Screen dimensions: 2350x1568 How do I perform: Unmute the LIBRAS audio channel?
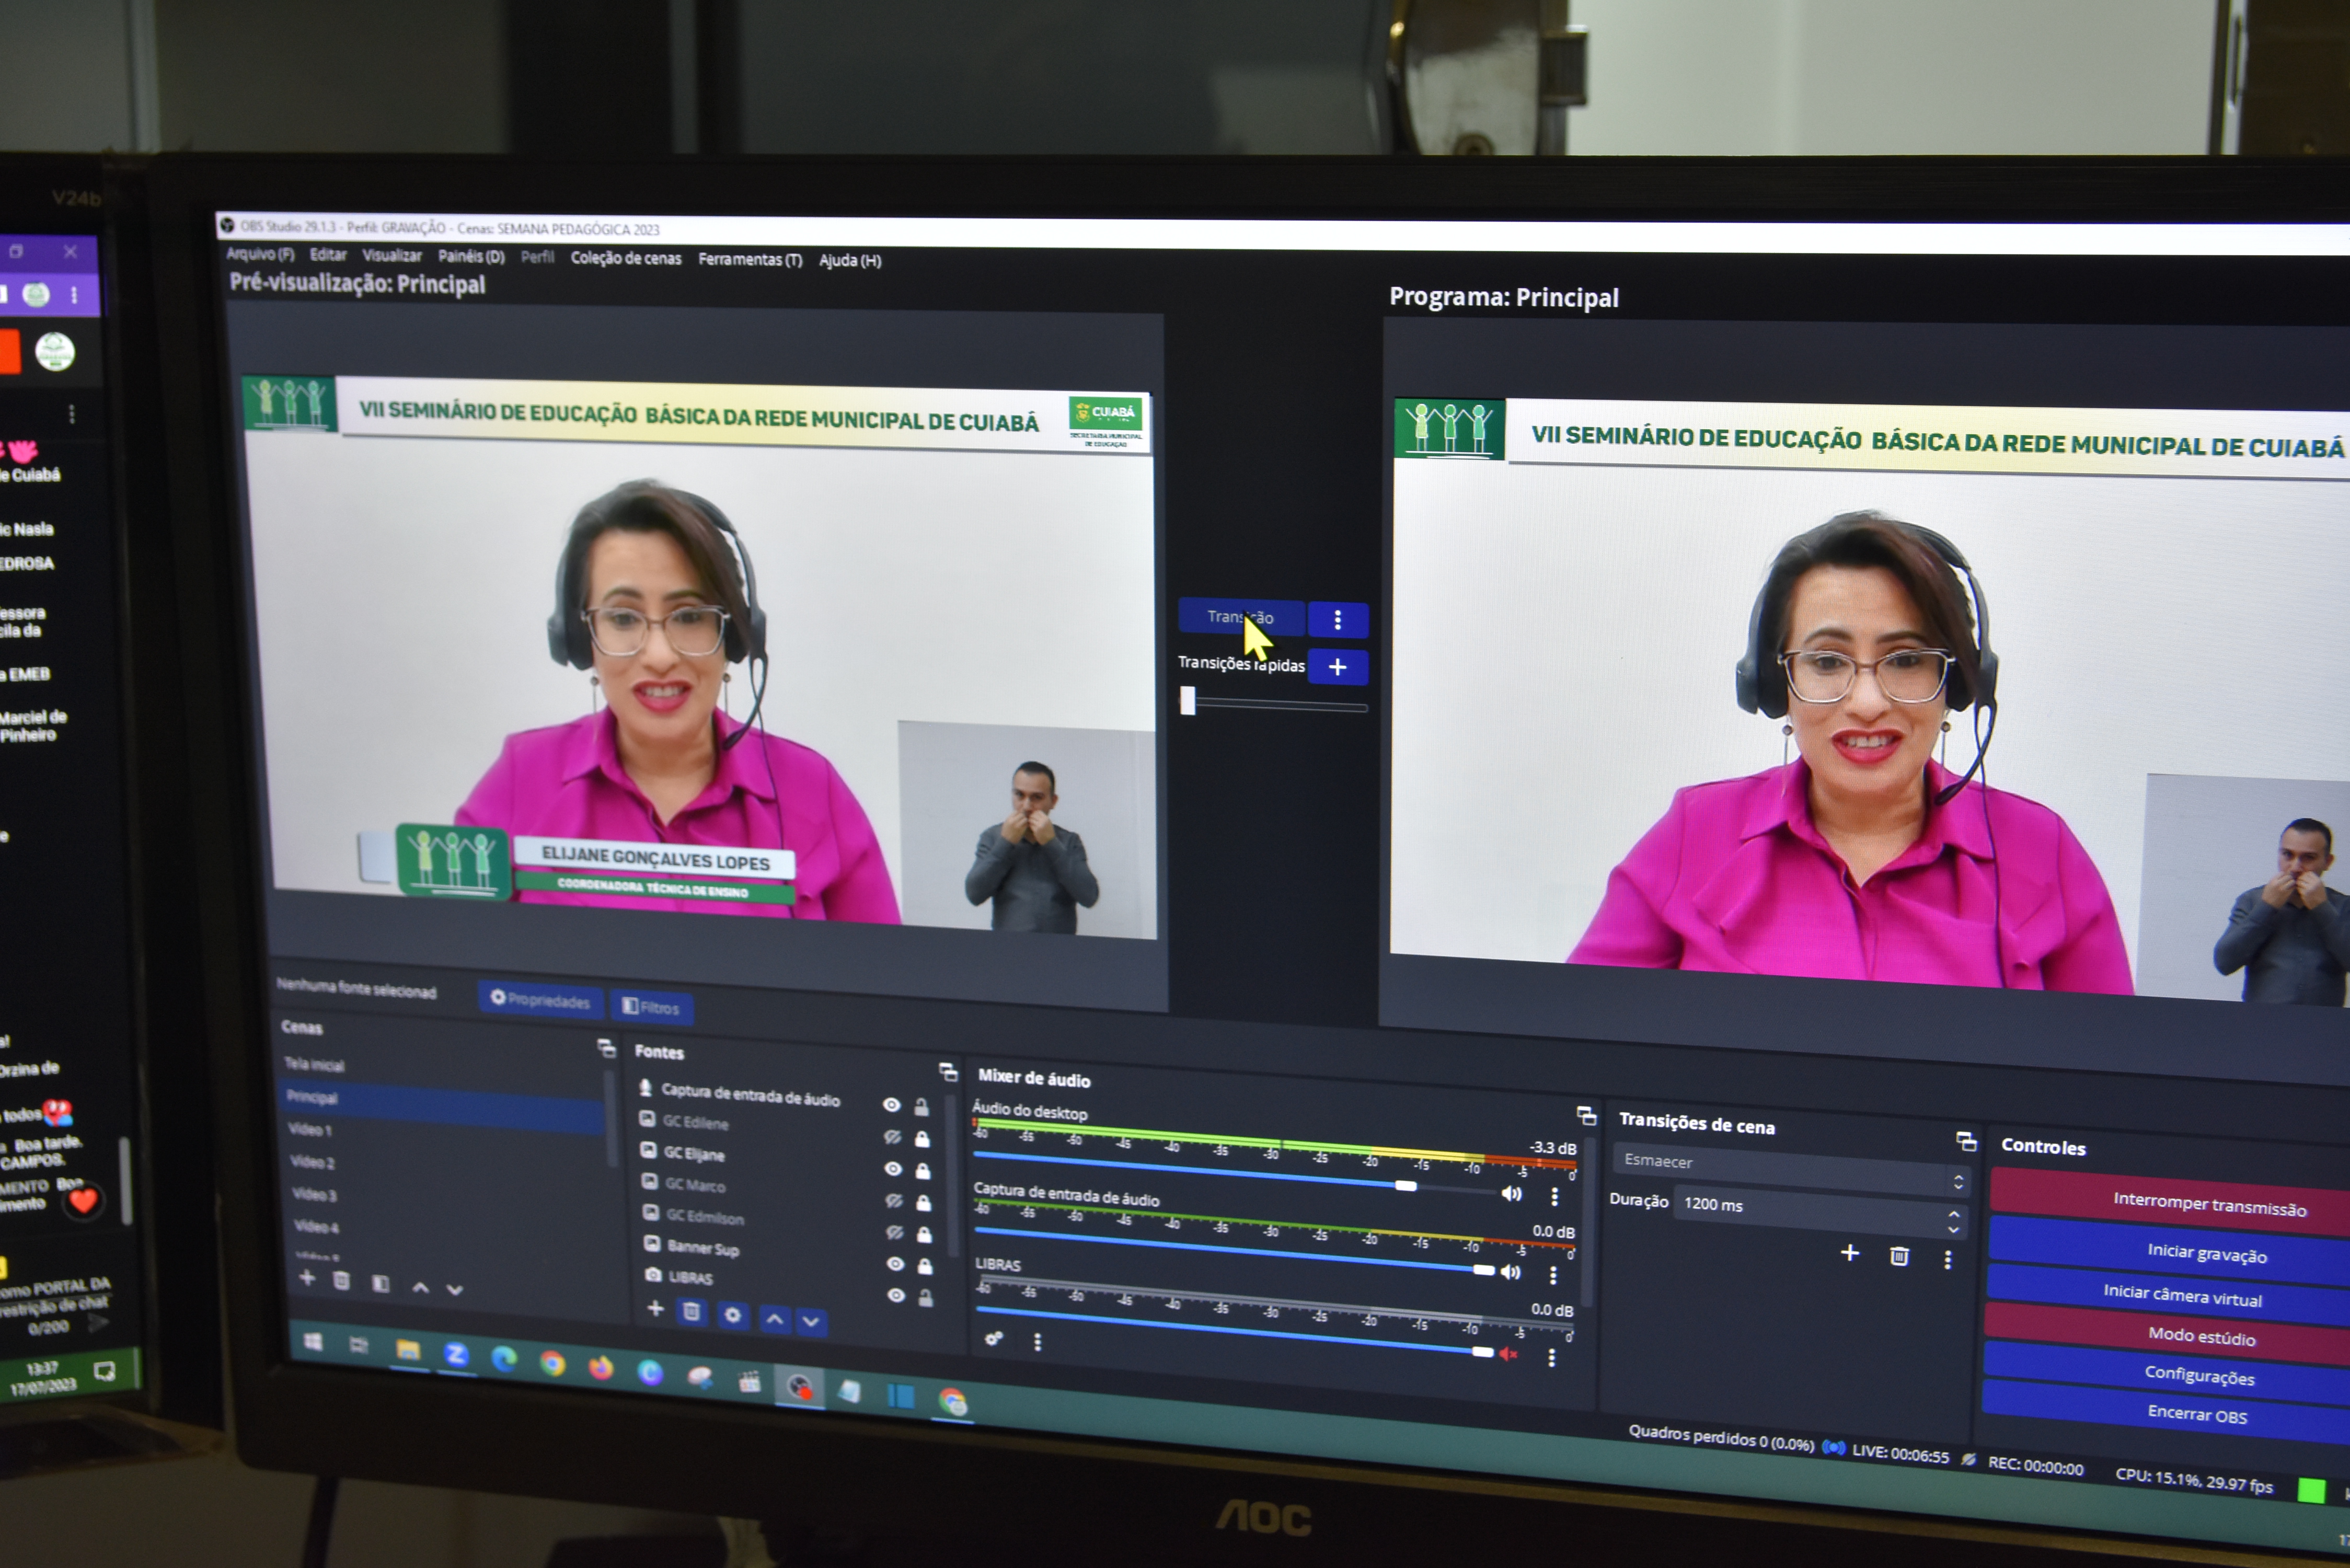pos(1509,1354)
